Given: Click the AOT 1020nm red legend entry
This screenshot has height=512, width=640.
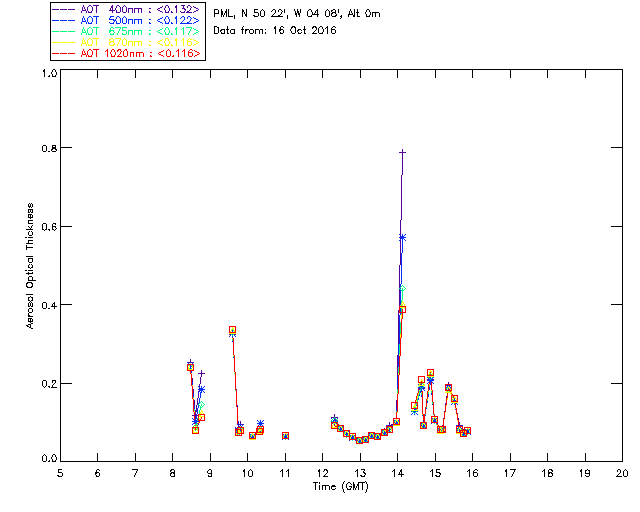Looking at the screenshot, I should tap(127, 53).
